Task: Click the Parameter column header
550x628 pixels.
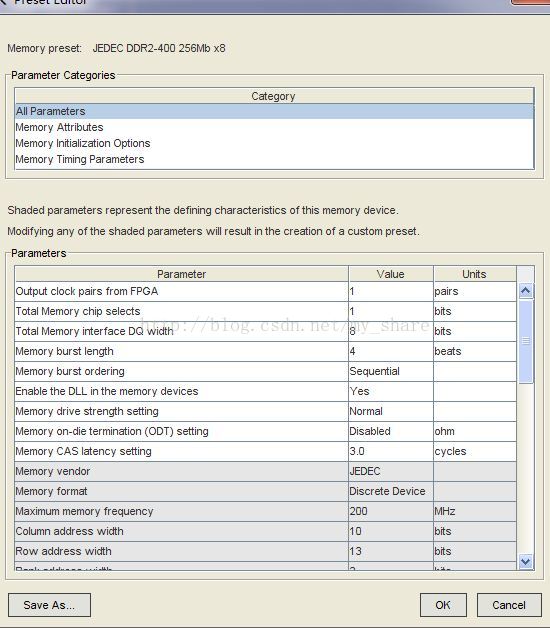Action: click(x=181, y=274)
